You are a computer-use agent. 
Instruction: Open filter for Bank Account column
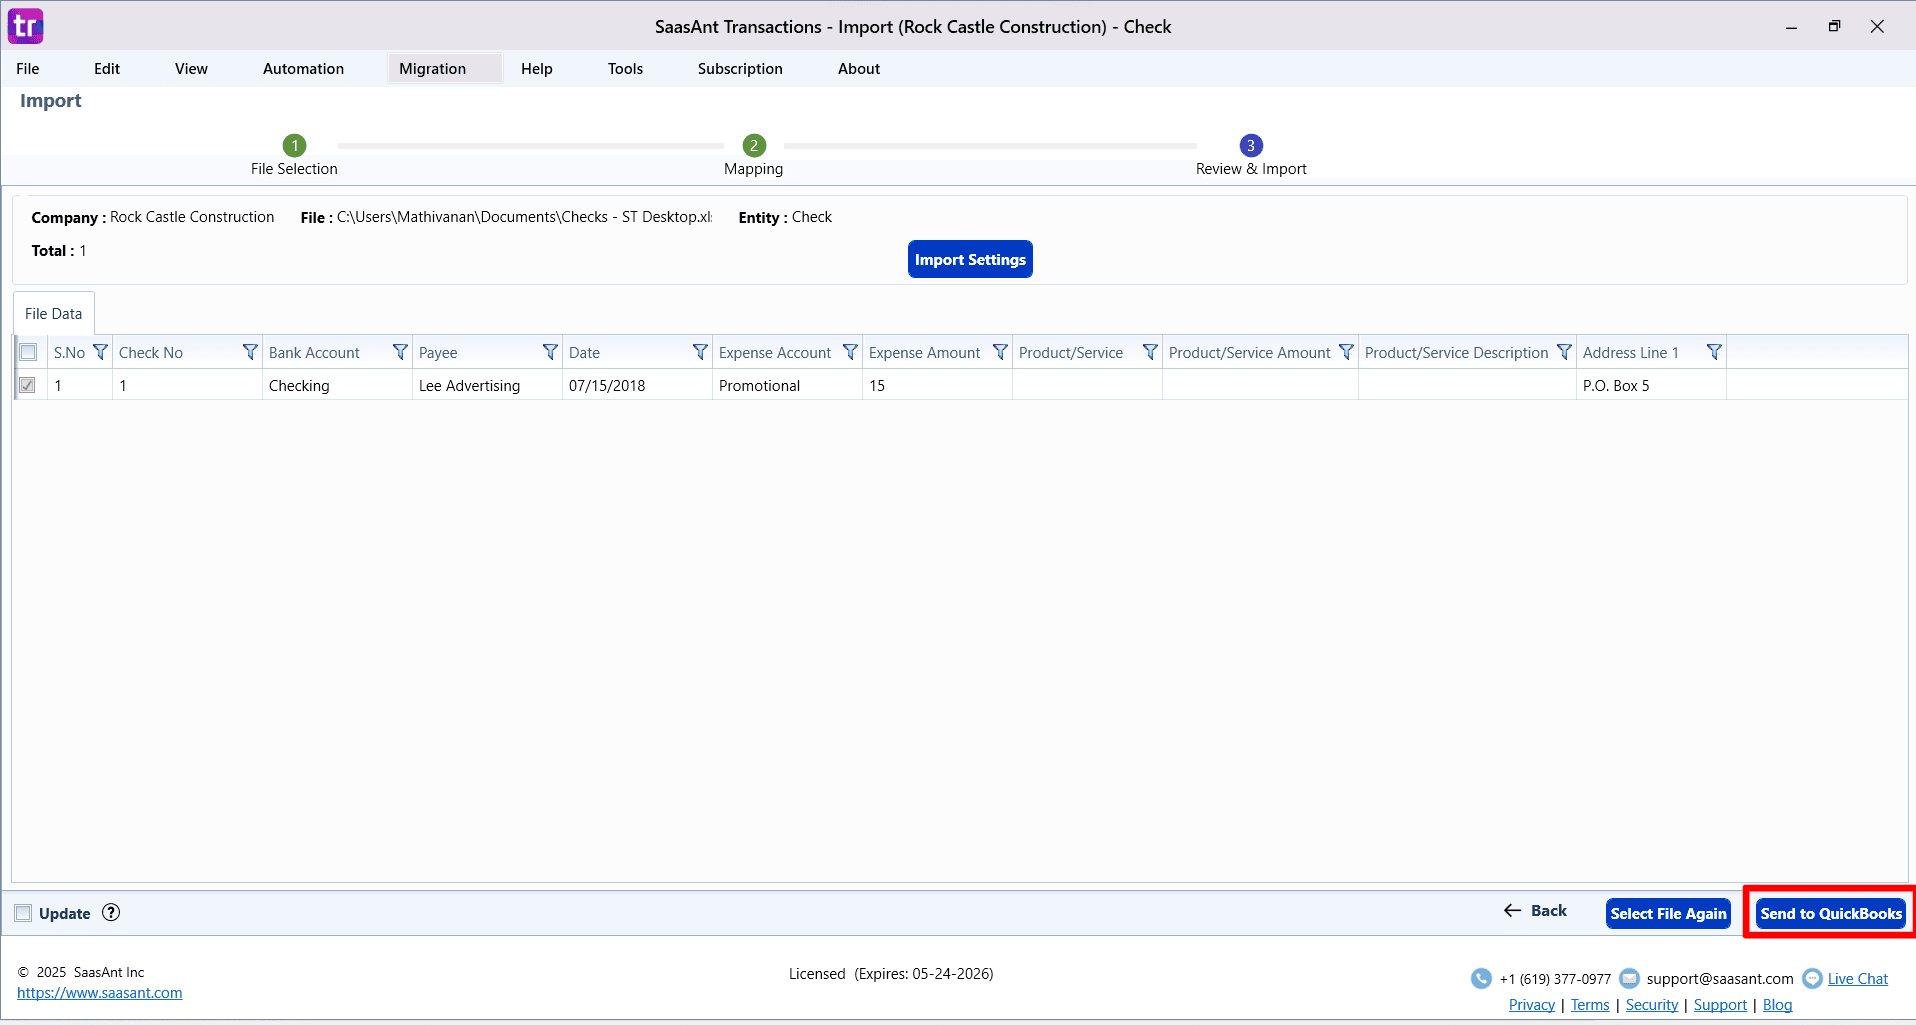[400, 352]
